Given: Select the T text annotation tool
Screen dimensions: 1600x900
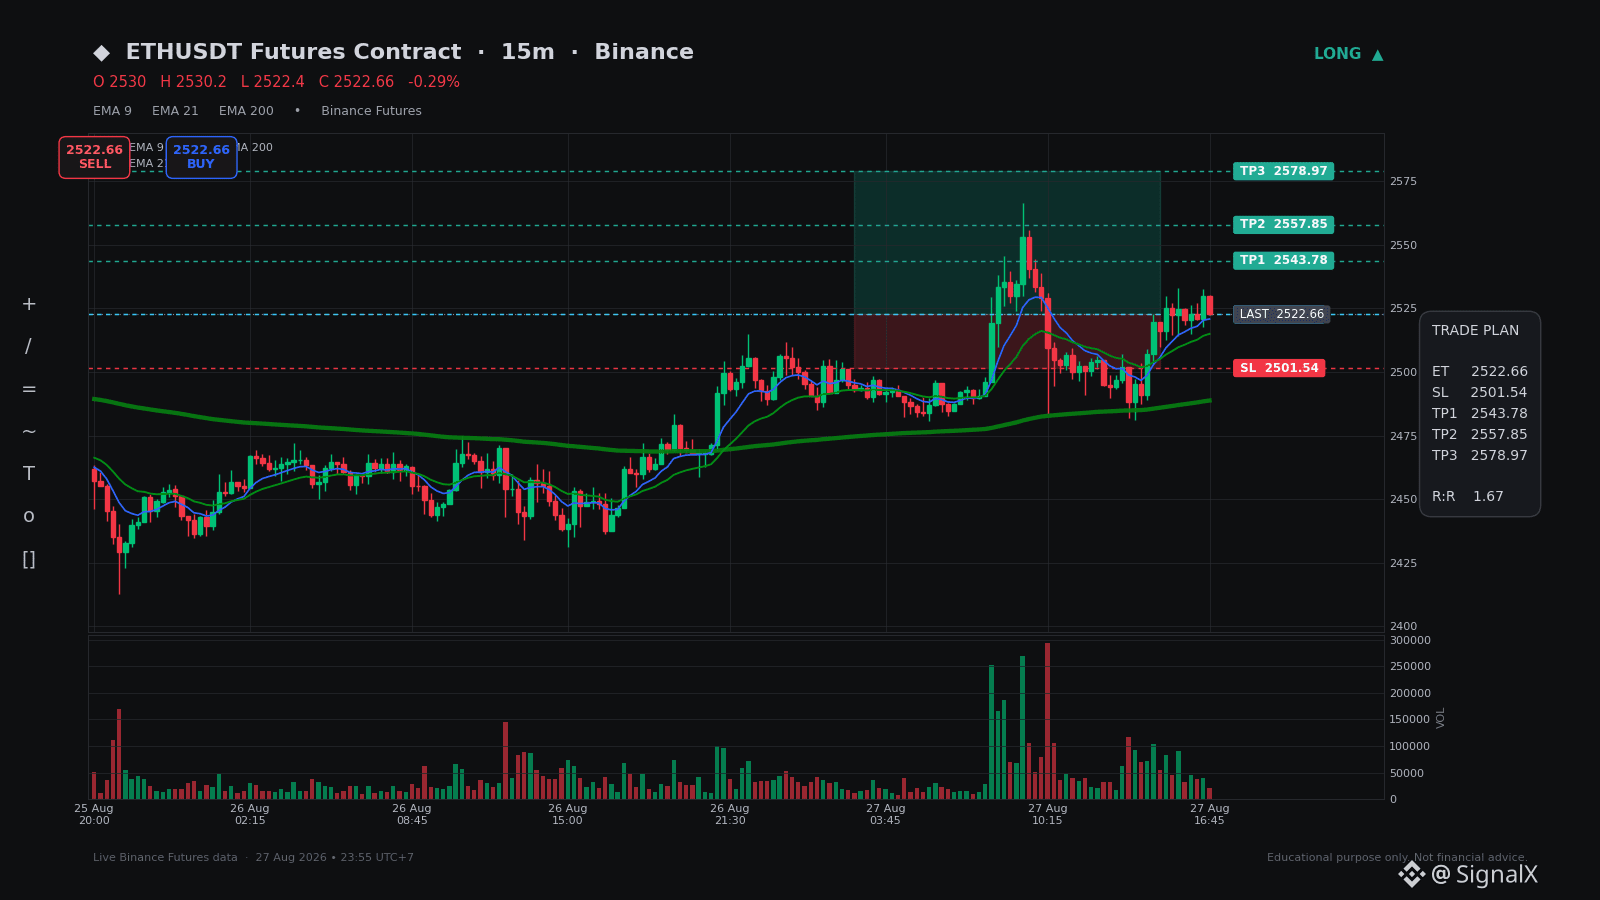Looking at the screenshot, I should tap(29, 474).
